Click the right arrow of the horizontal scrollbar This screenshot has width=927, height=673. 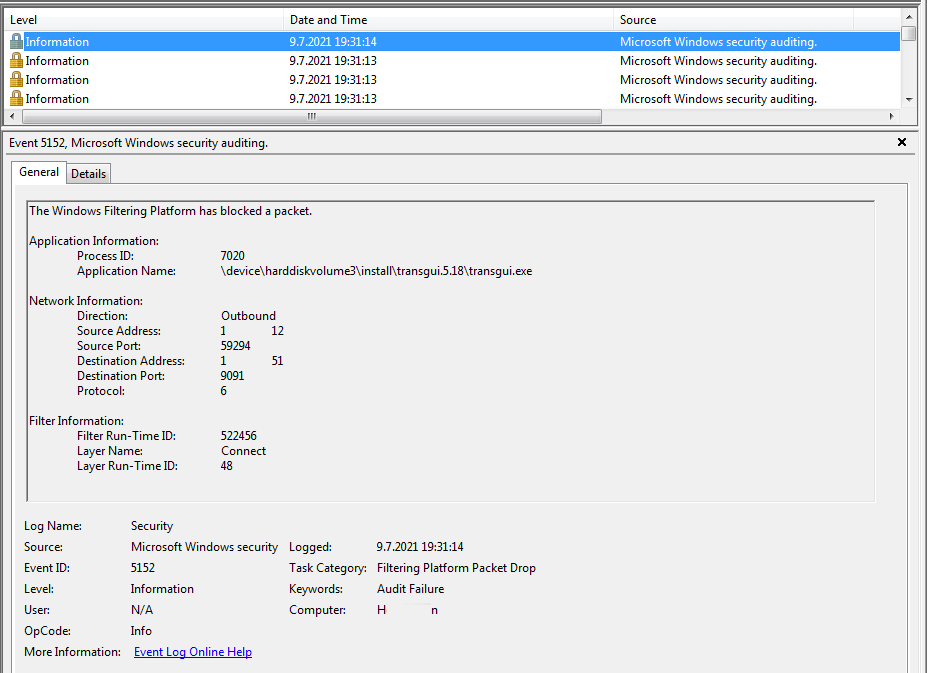tap(891, 116)
